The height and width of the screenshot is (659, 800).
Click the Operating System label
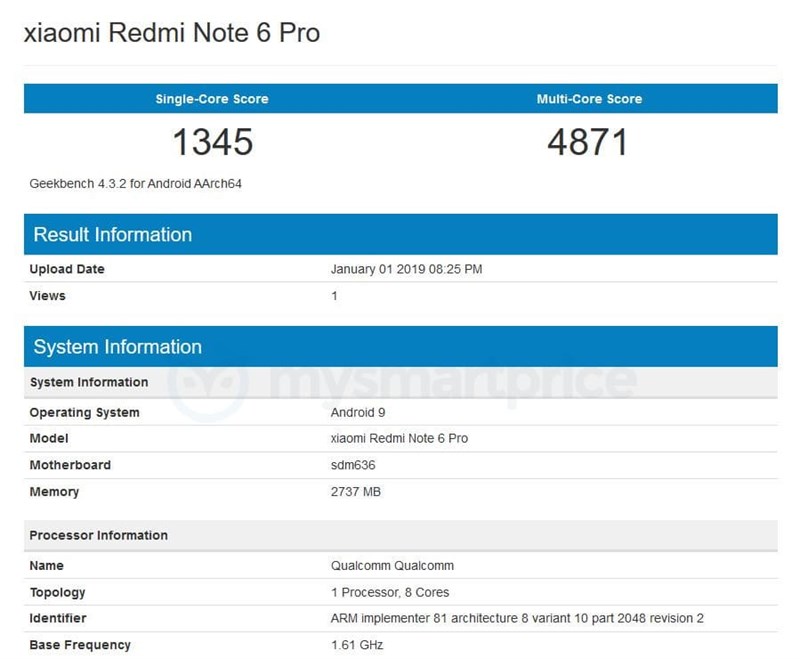pos(84,412)
